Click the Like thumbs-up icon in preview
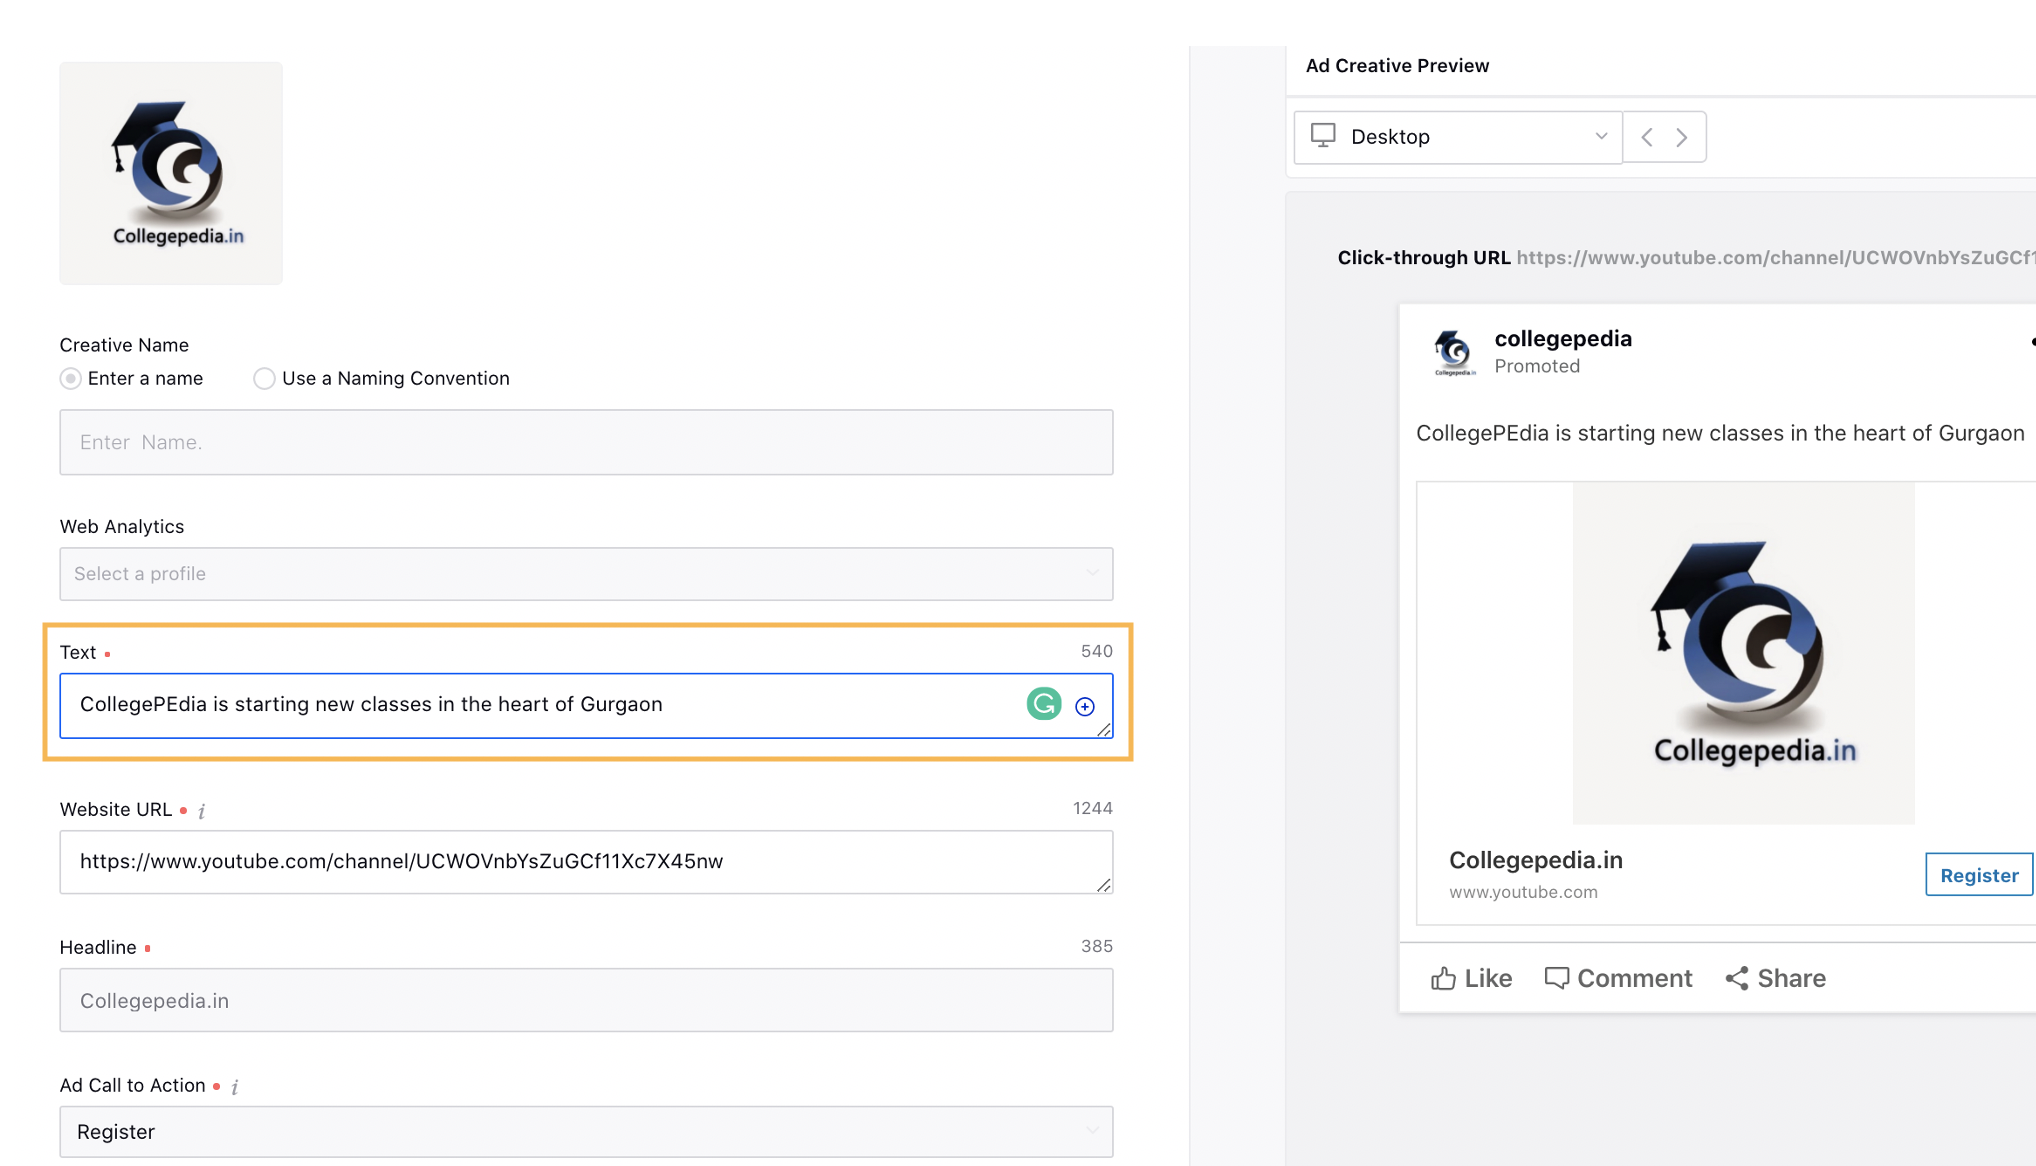The width and height of the screenshot is (2036, 1166). click(x=1443, y=978)
